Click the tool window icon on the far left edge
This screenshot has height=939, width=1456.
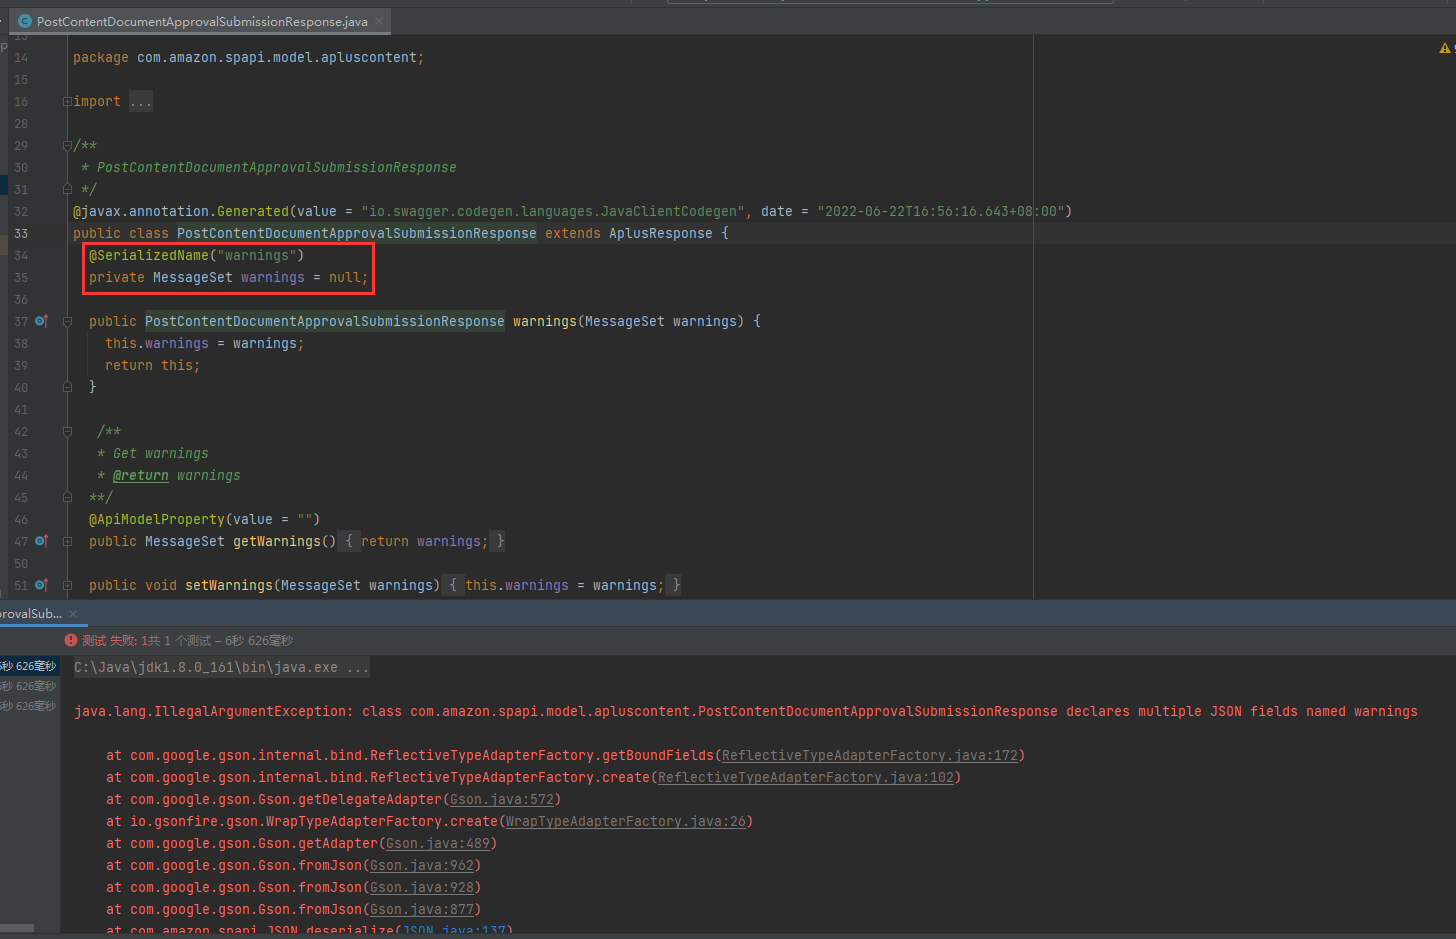coord(4,48)
